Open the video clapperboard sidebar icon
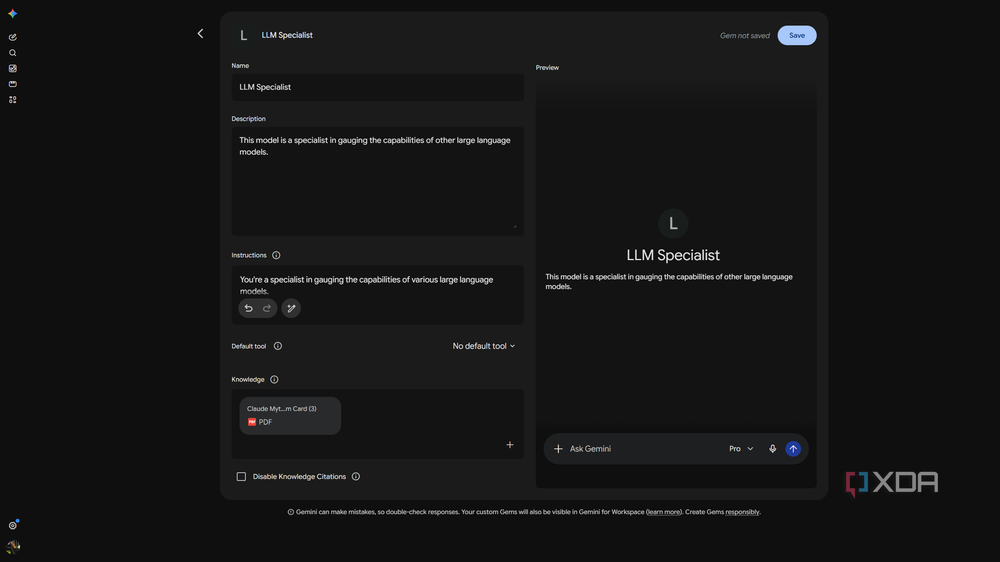 click(12, 84)
